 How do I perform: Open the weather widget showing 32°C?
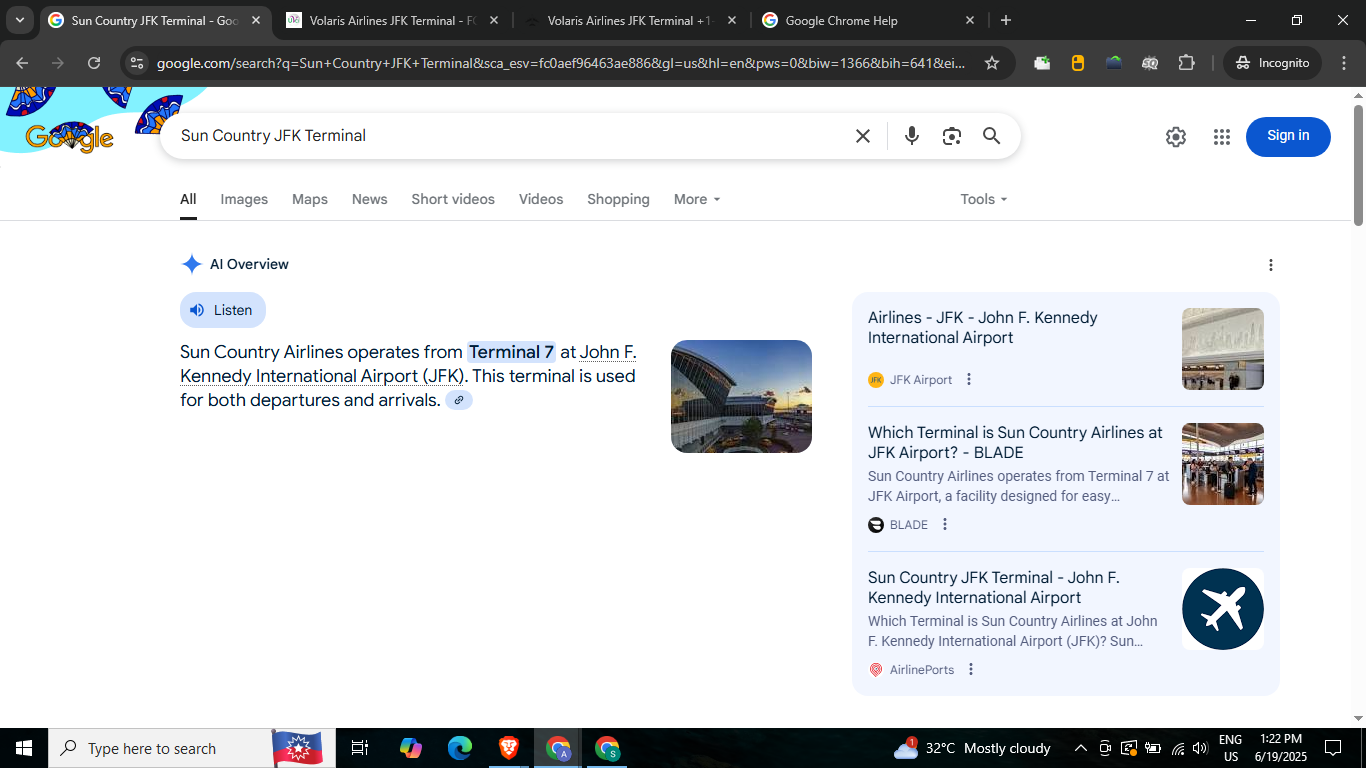click(972, 748)
